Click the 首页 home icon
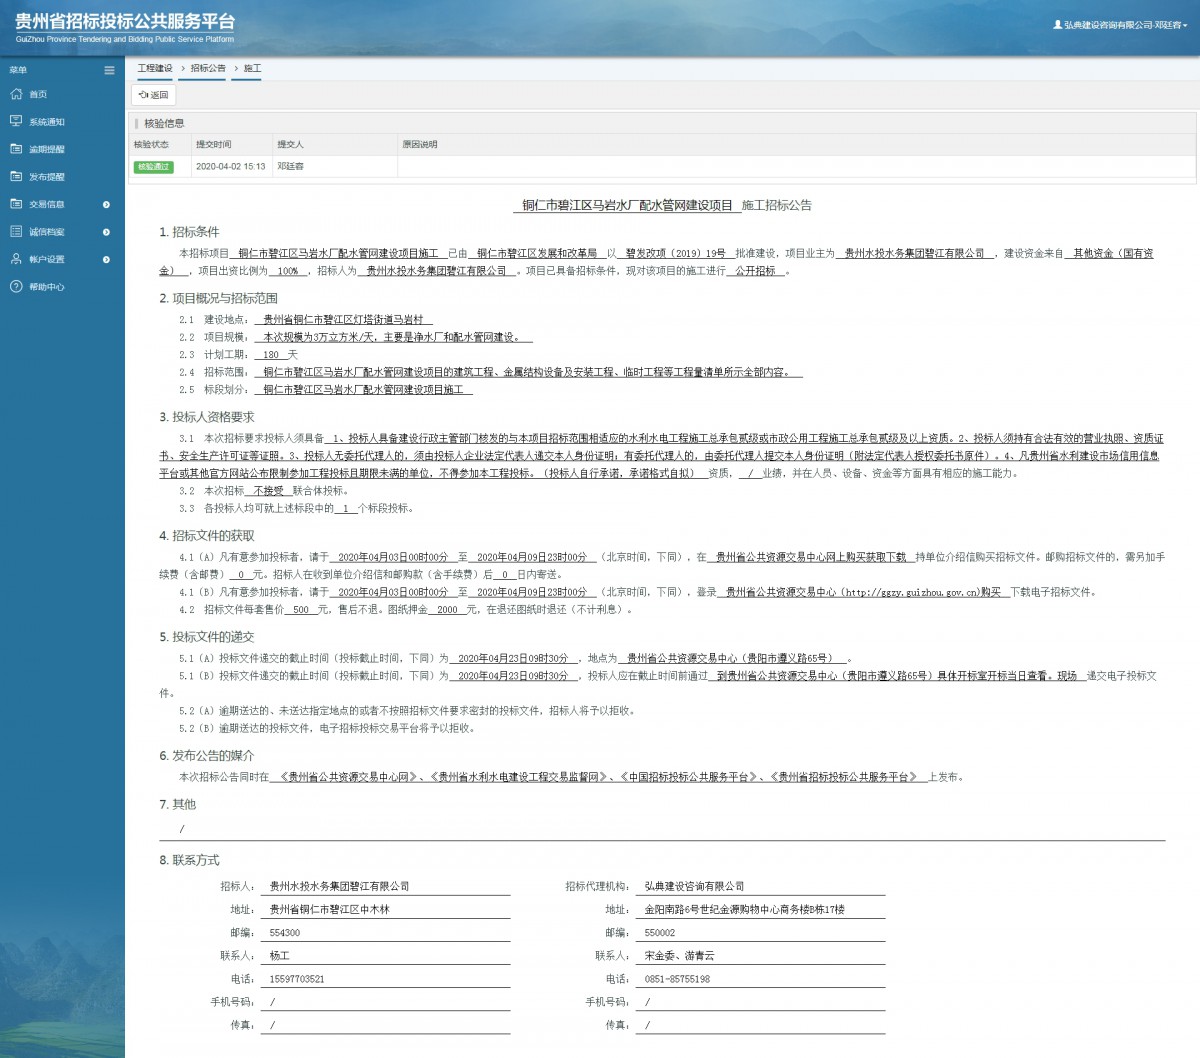The image size is (1200, 1058). (16, 94)
